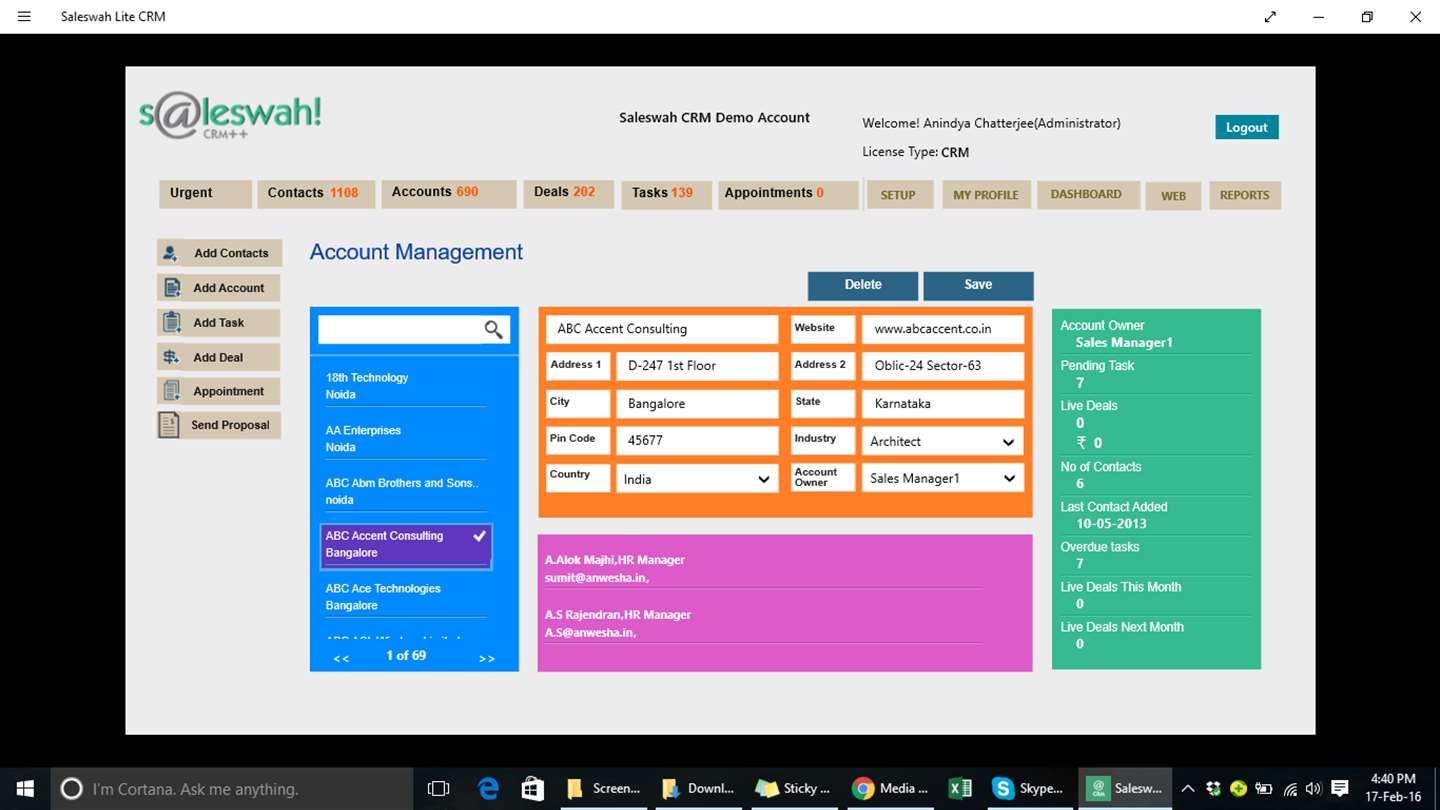This screenshot has width=1440, height=810.
Task: Click the City field Bangalore
Action: click(697, 404)
